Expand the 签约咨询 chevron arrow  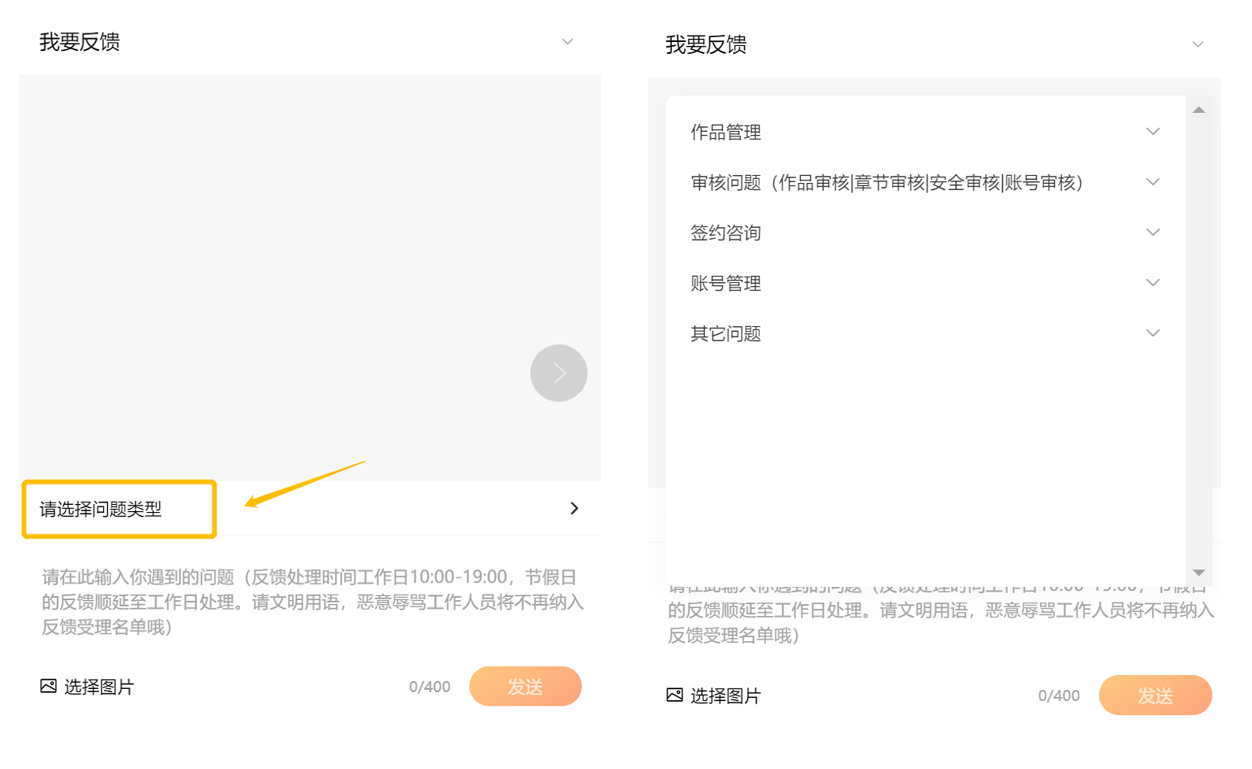coord(1152,232)
